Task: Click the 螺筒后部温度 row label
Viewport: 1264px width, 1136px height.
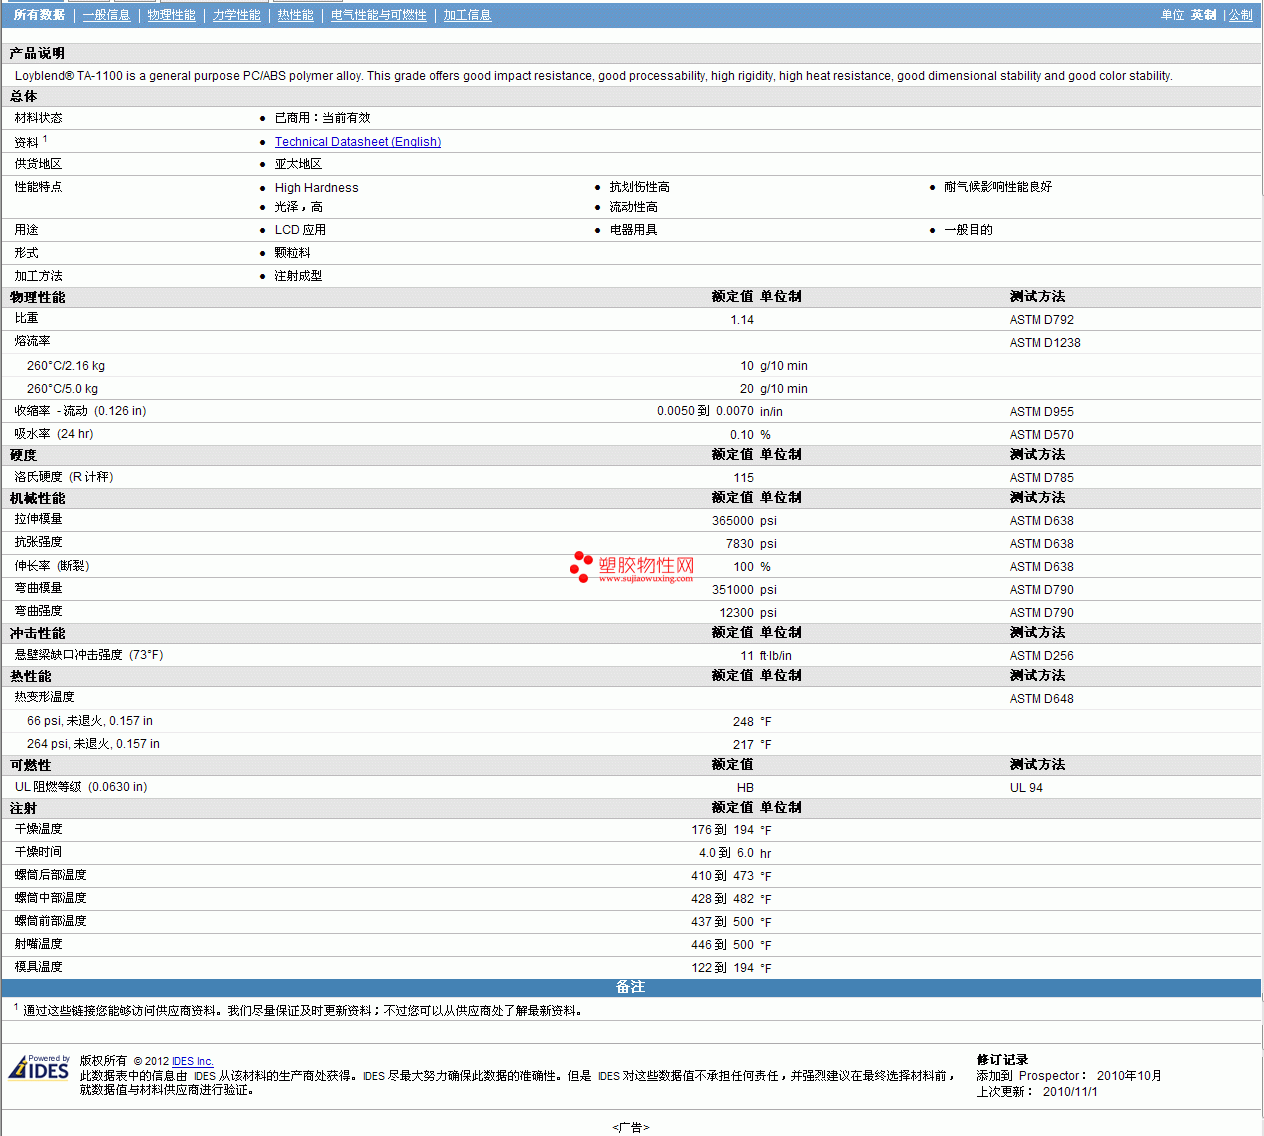Action: pos(50,875)
